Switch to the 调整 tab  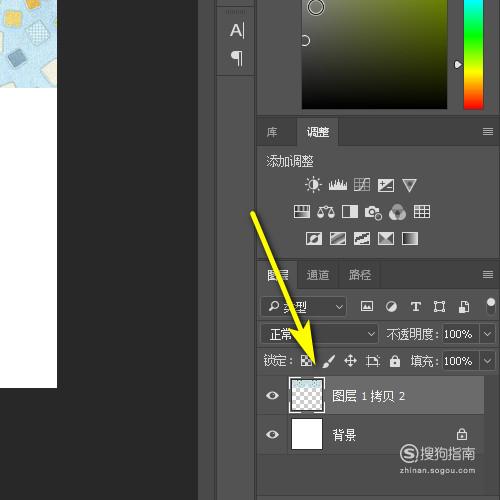pos(318,132)
